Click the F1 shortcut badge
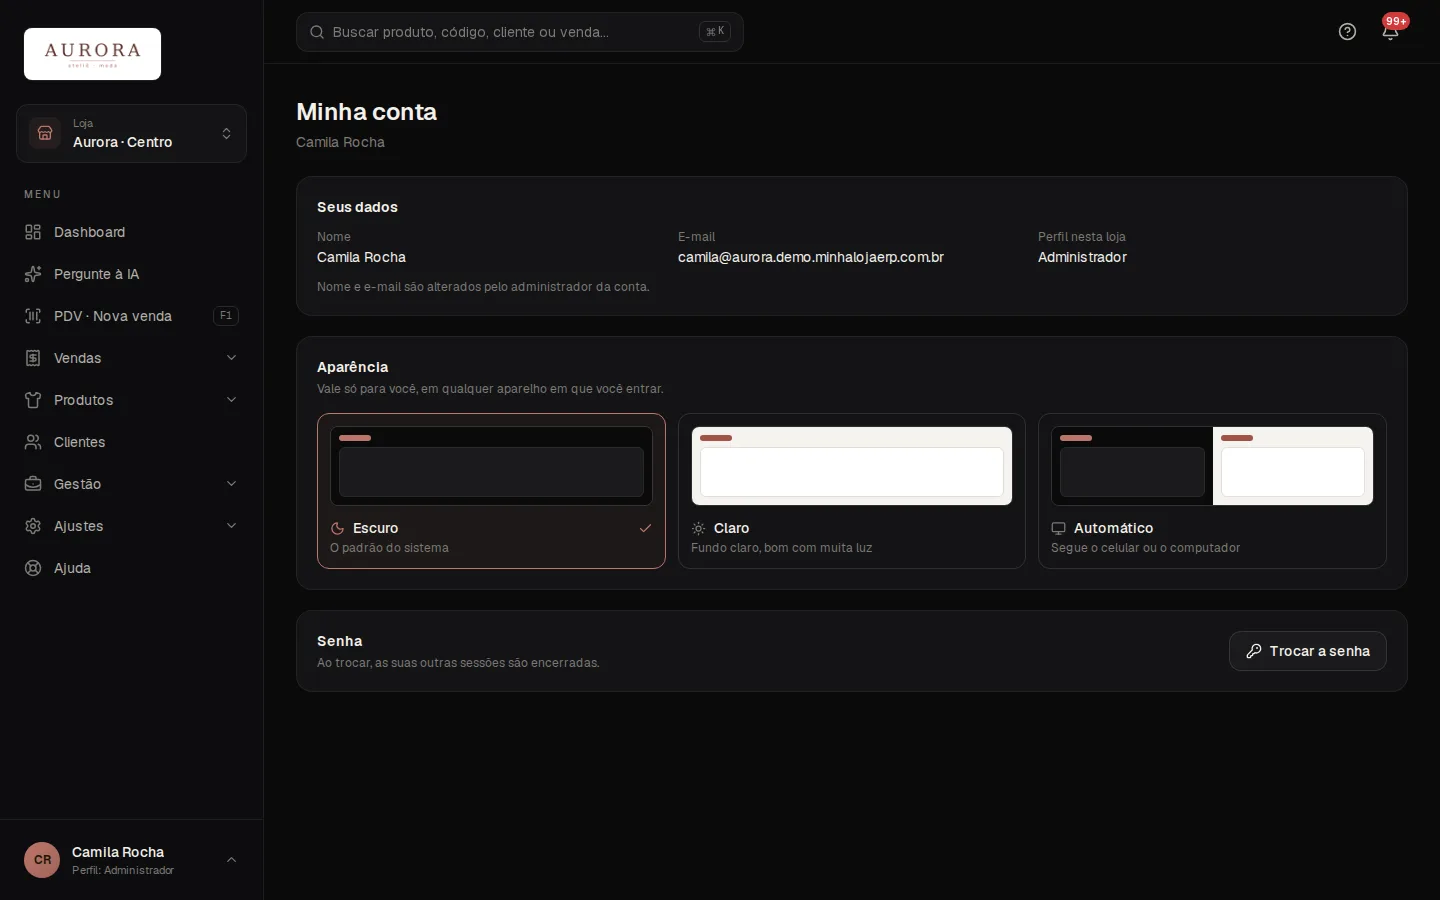Screen dimensions: 1440x900 click(226, 316)
